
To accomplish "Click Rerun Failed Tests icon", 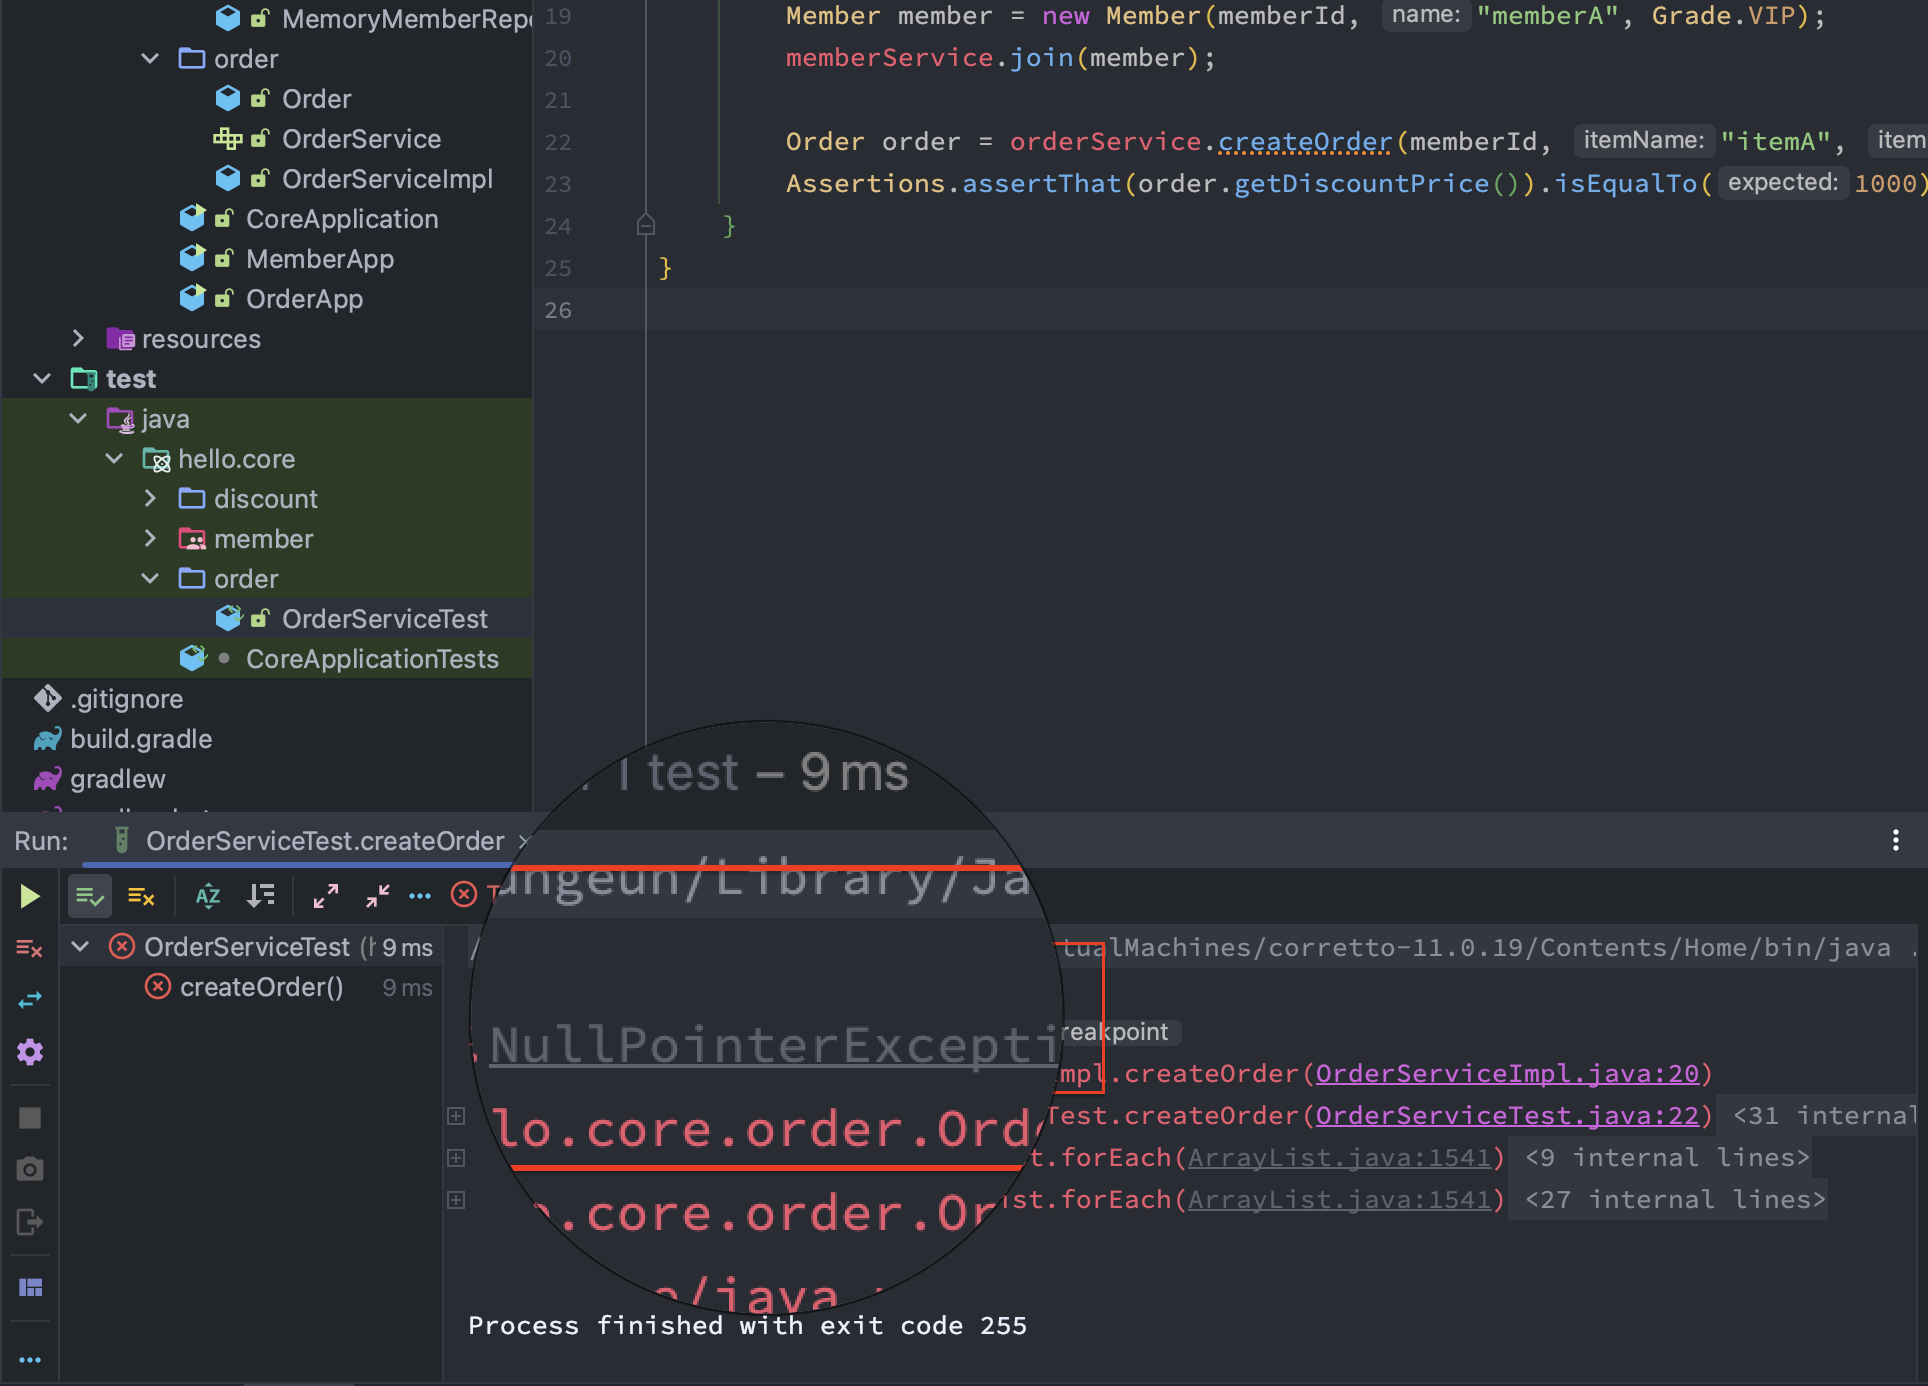I will [x=30, y=948].
